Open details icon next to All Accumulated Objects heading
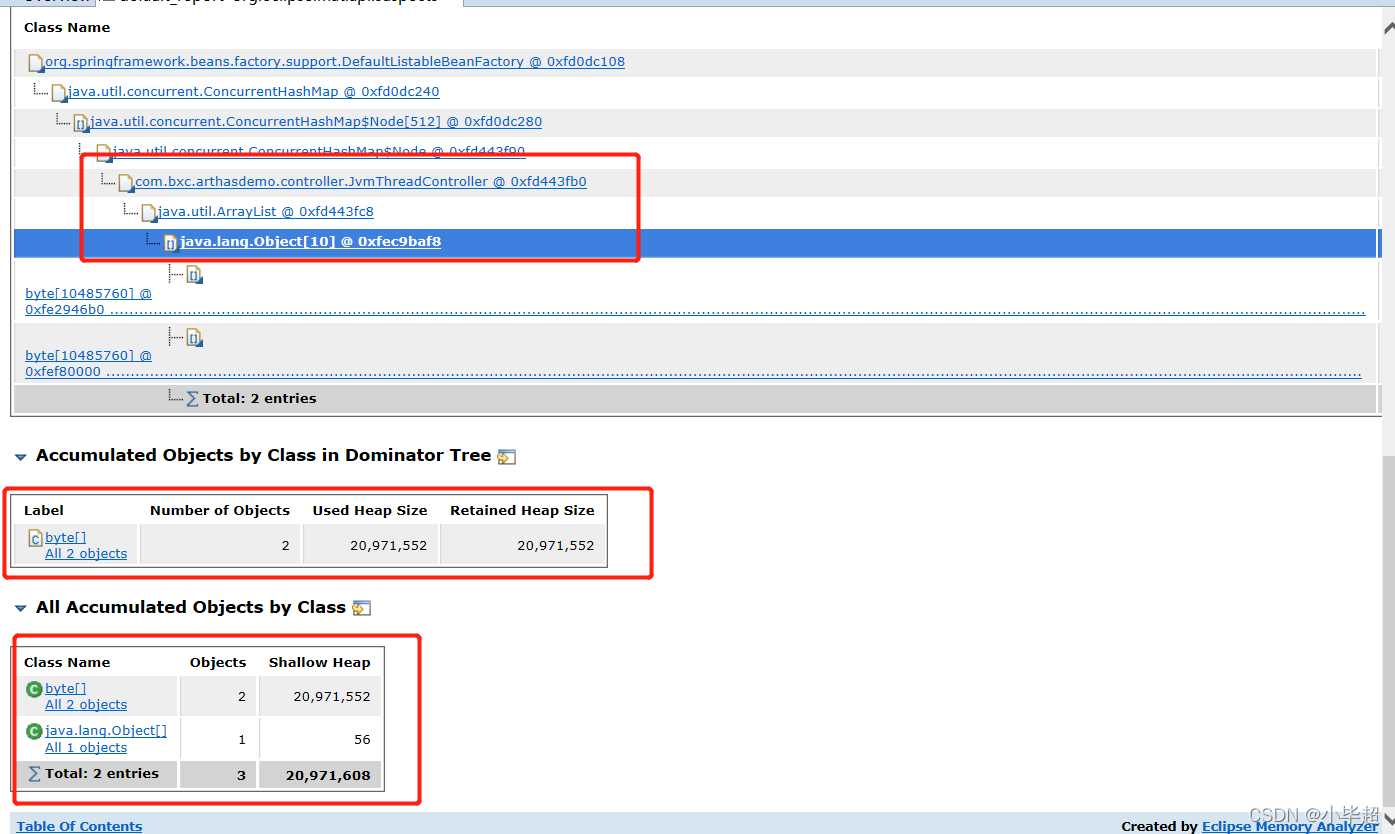Viewport: 1395px width, 834px height. tap(362, 608)
